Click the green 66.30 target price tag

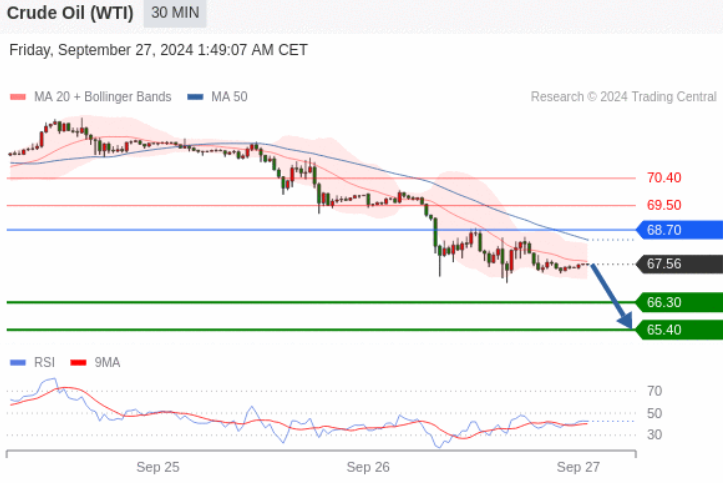(x=679, y=302)
